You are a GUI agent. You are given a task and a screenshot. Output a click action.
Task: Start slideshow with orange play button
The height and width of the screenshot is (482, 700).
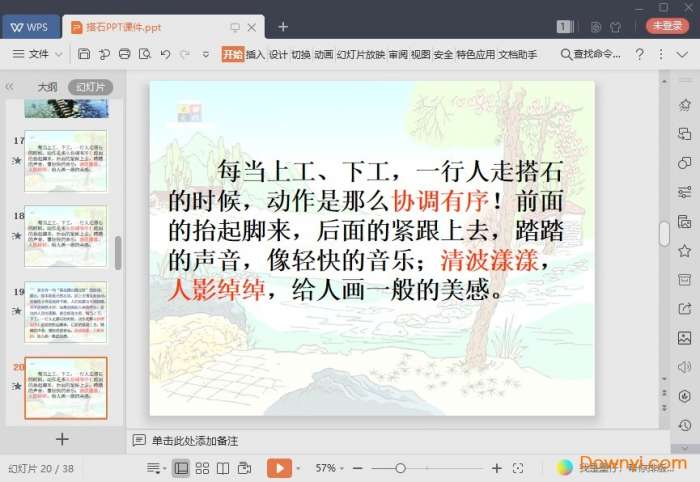coord(279,468)
